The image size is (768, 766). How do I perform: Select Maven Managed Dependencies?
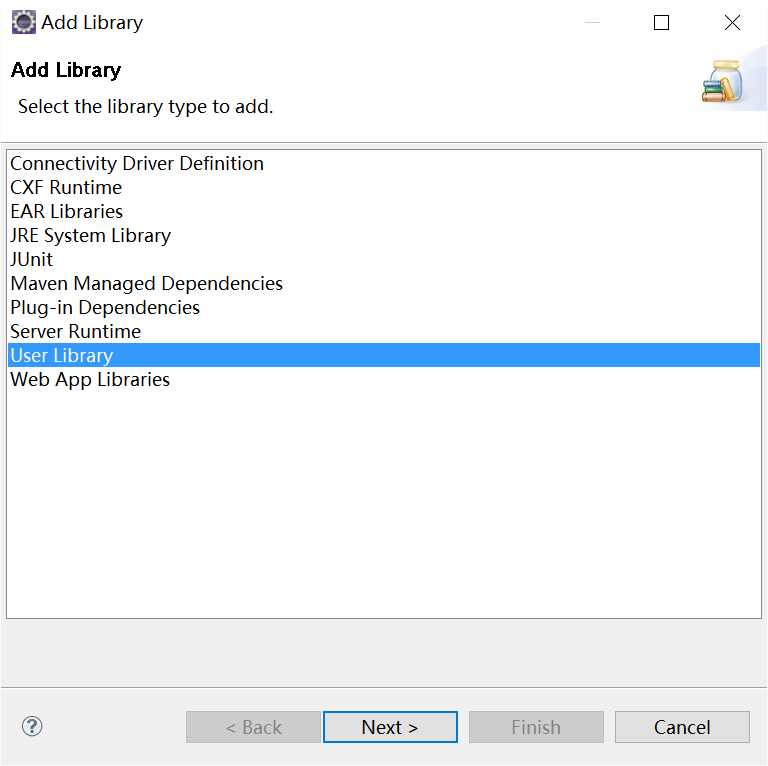(384, 283)
